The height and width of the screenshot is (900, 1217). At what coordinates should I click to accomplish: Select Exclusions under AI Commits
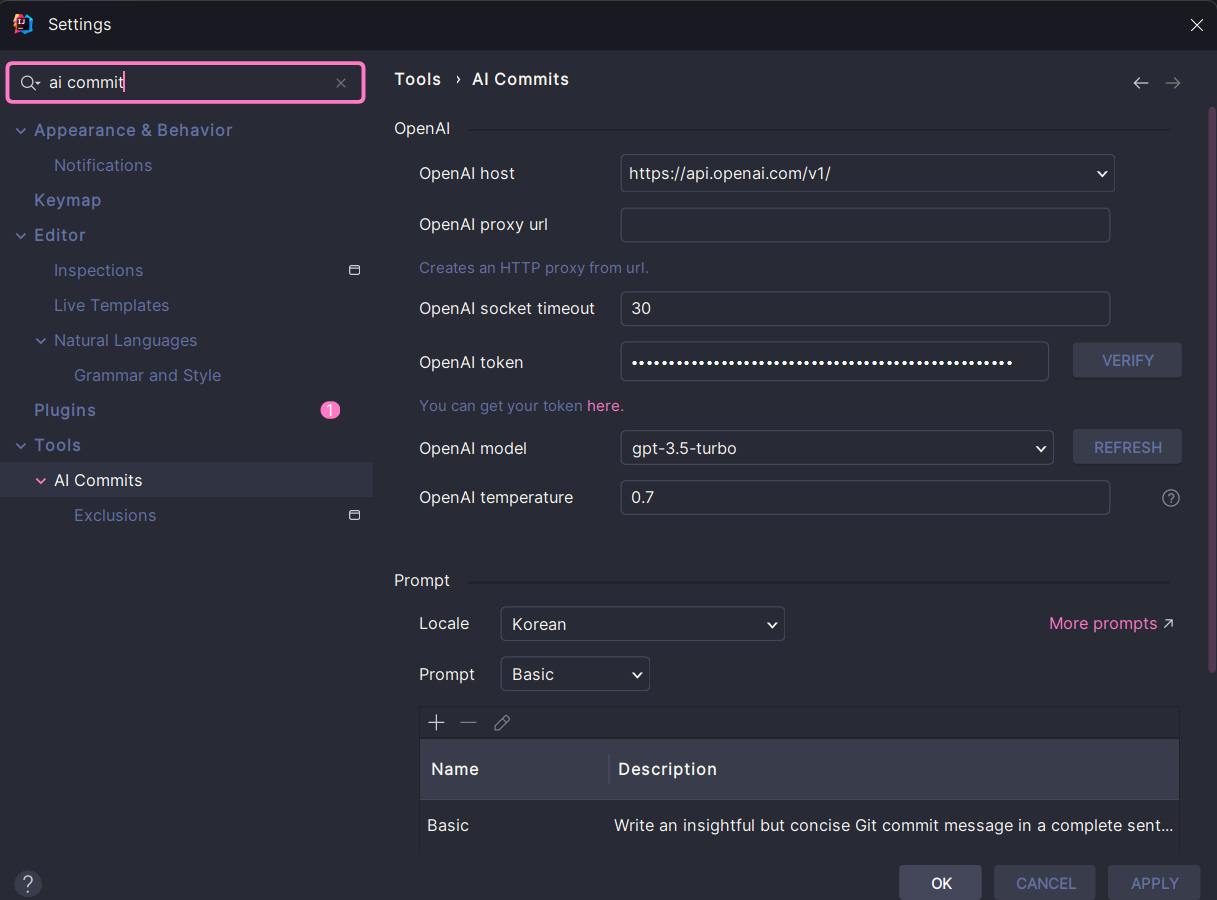pyautogui.click(x=115, y=515)
